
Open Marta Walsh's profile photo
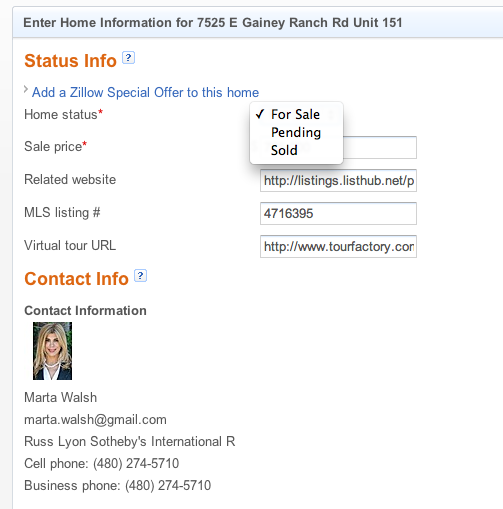click(52, 351)
